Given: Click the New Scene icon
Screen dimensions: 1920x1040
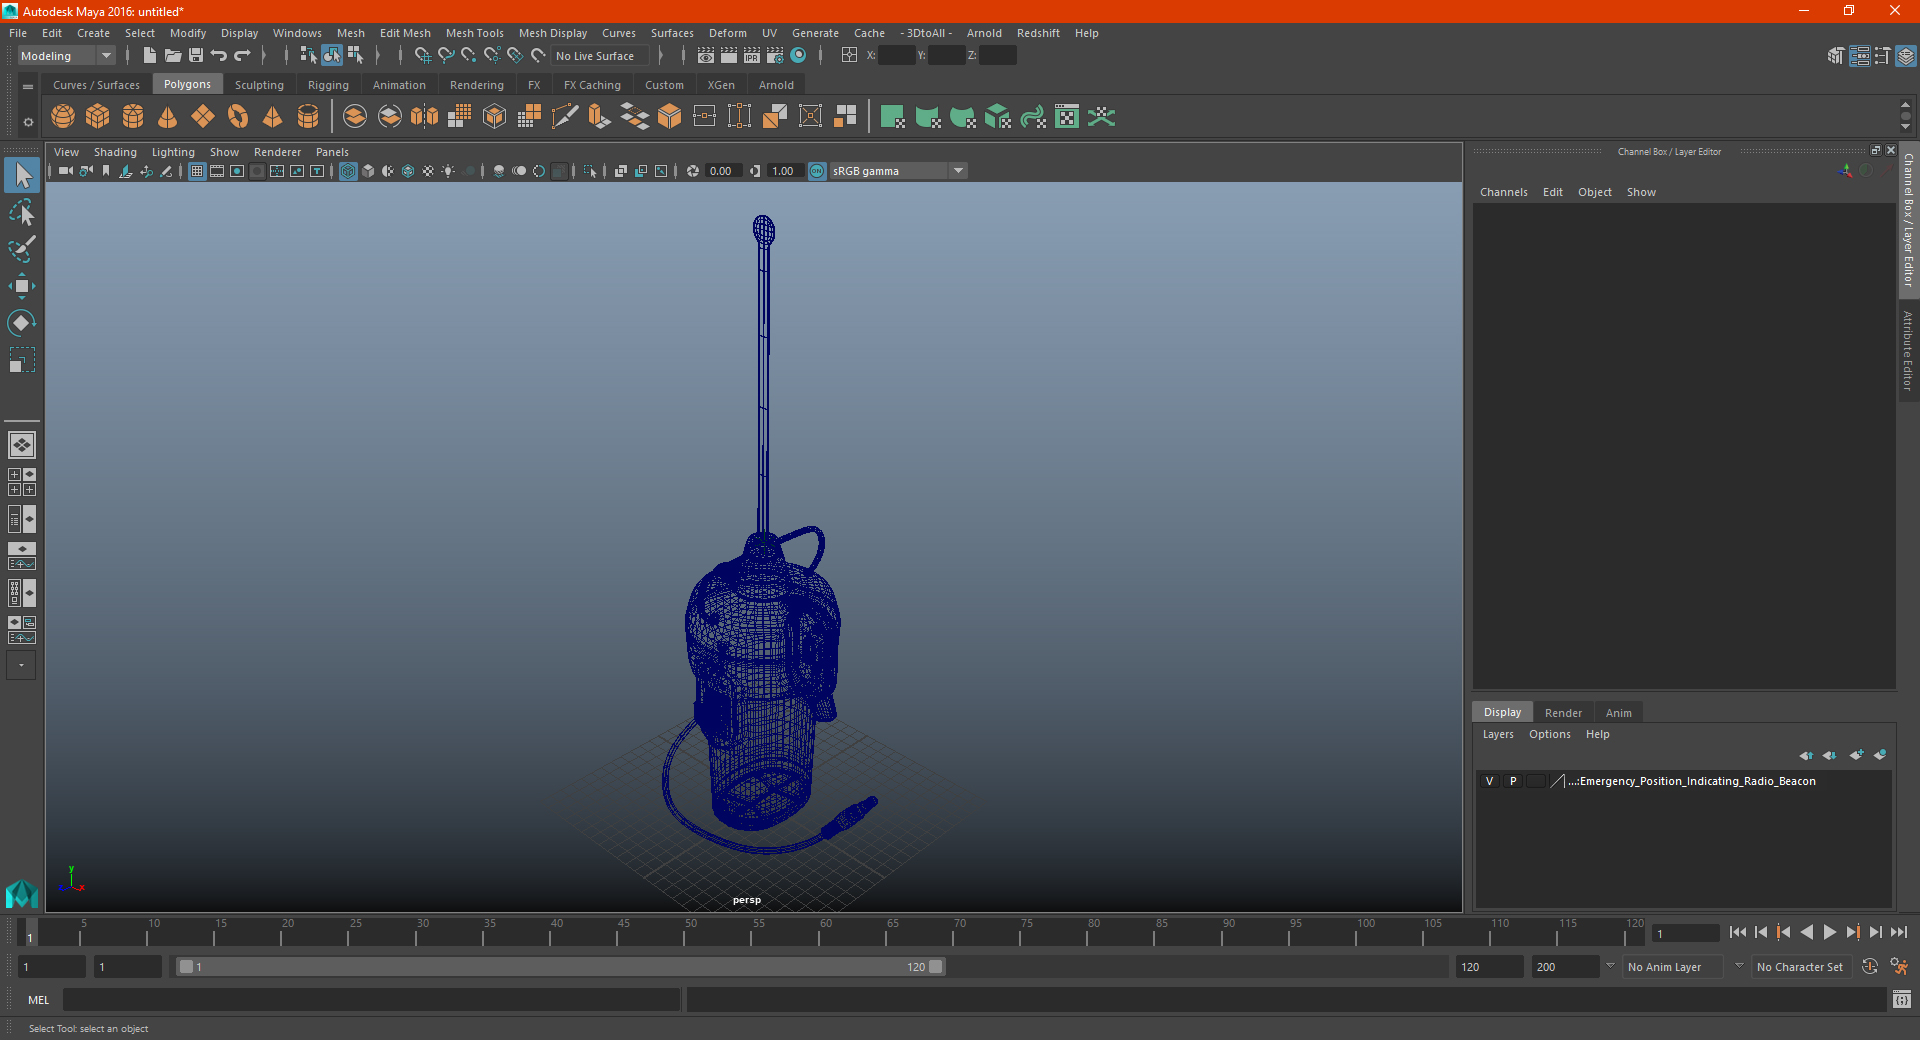Looking at the screenshot, I should tap(149, 56).
